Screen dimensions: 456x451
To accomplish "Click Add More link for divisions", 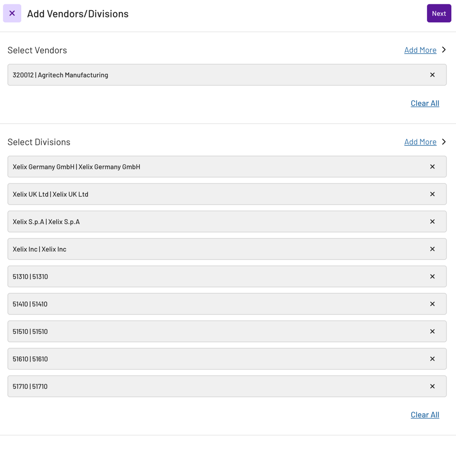I will [x=420, y=142].
